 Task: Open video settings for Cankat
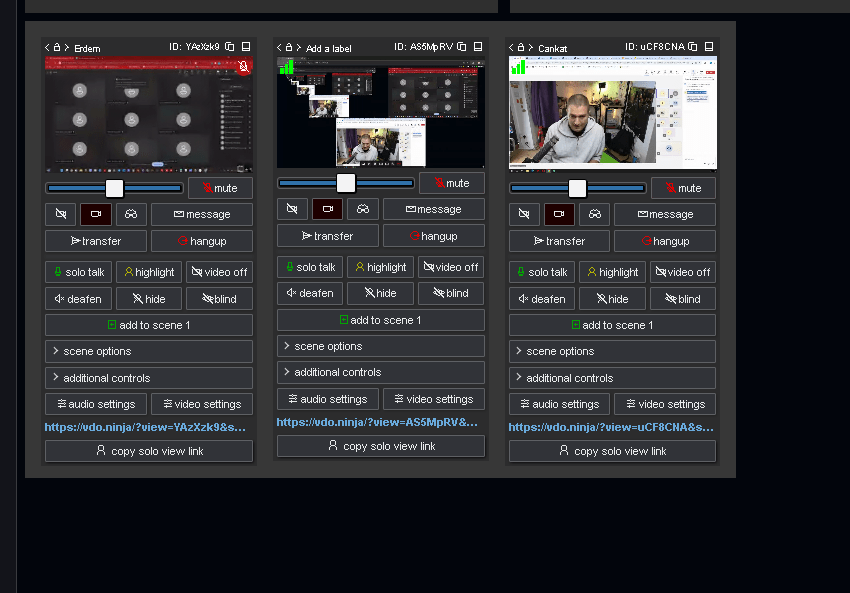tap(665, 404)
